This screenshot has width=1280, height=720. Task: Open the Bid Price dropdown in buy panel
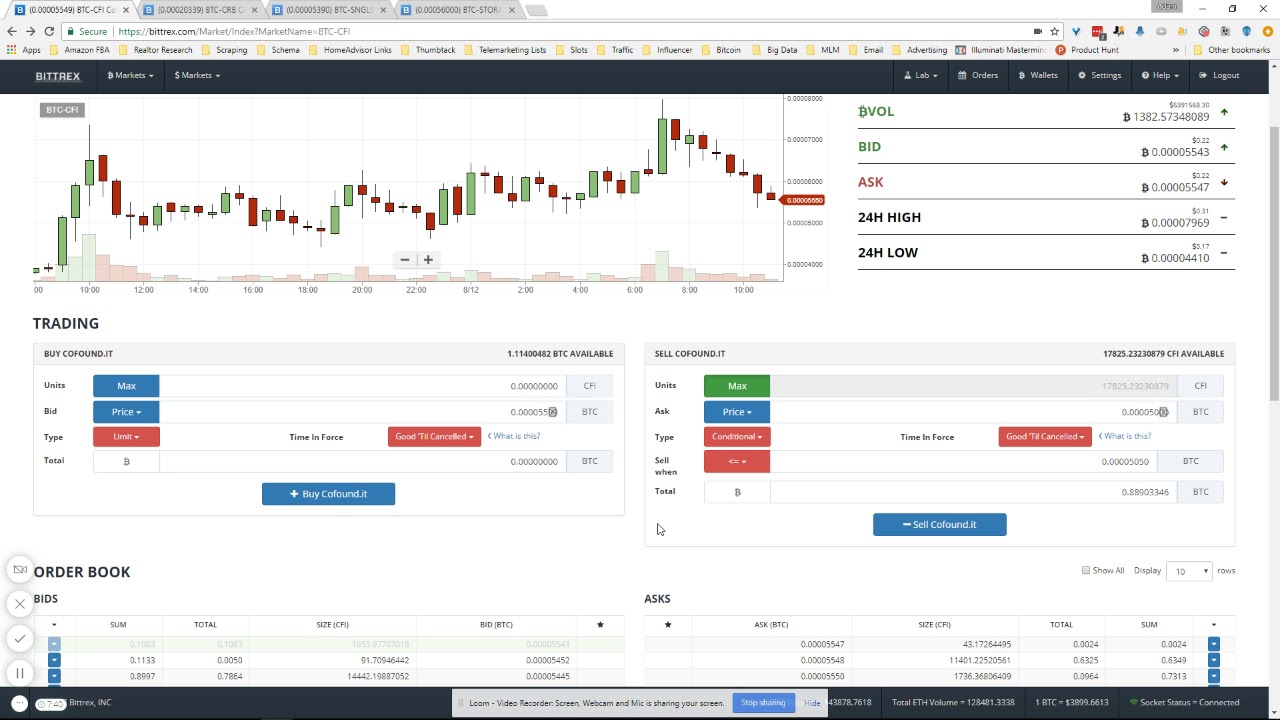126,412
